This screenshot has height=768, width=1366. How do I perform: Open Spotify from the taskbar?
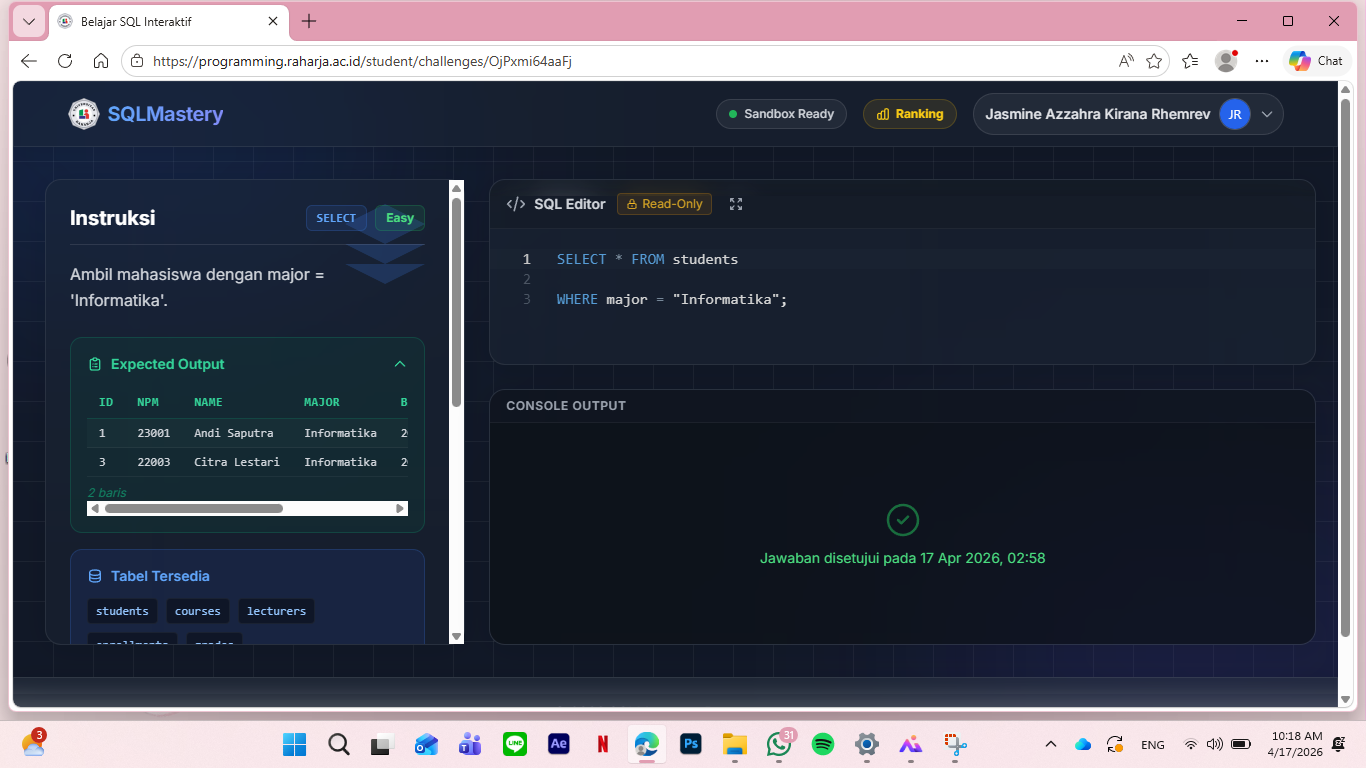click(823, 744)
